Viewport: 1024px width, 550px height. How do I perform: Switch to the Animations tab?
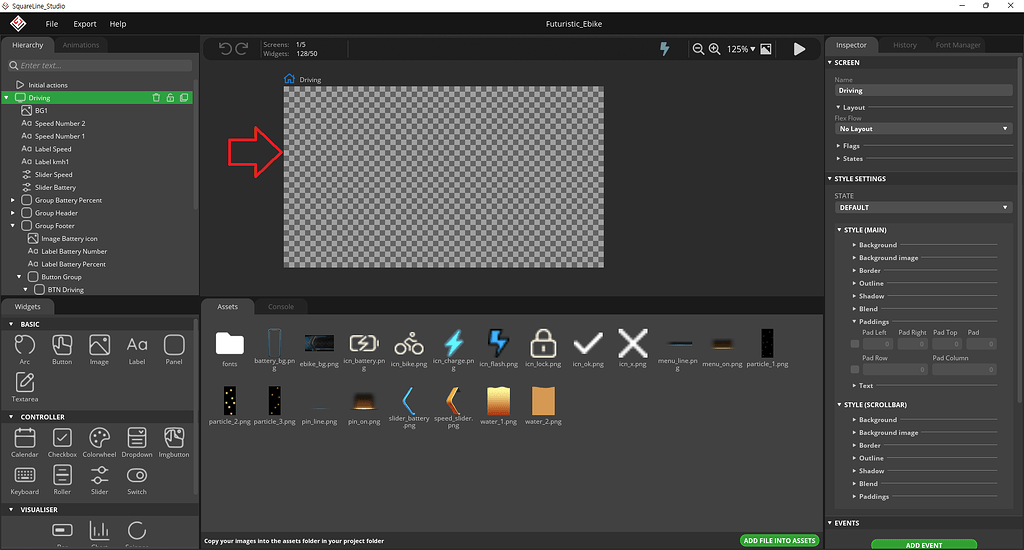[x=81, y=45]
